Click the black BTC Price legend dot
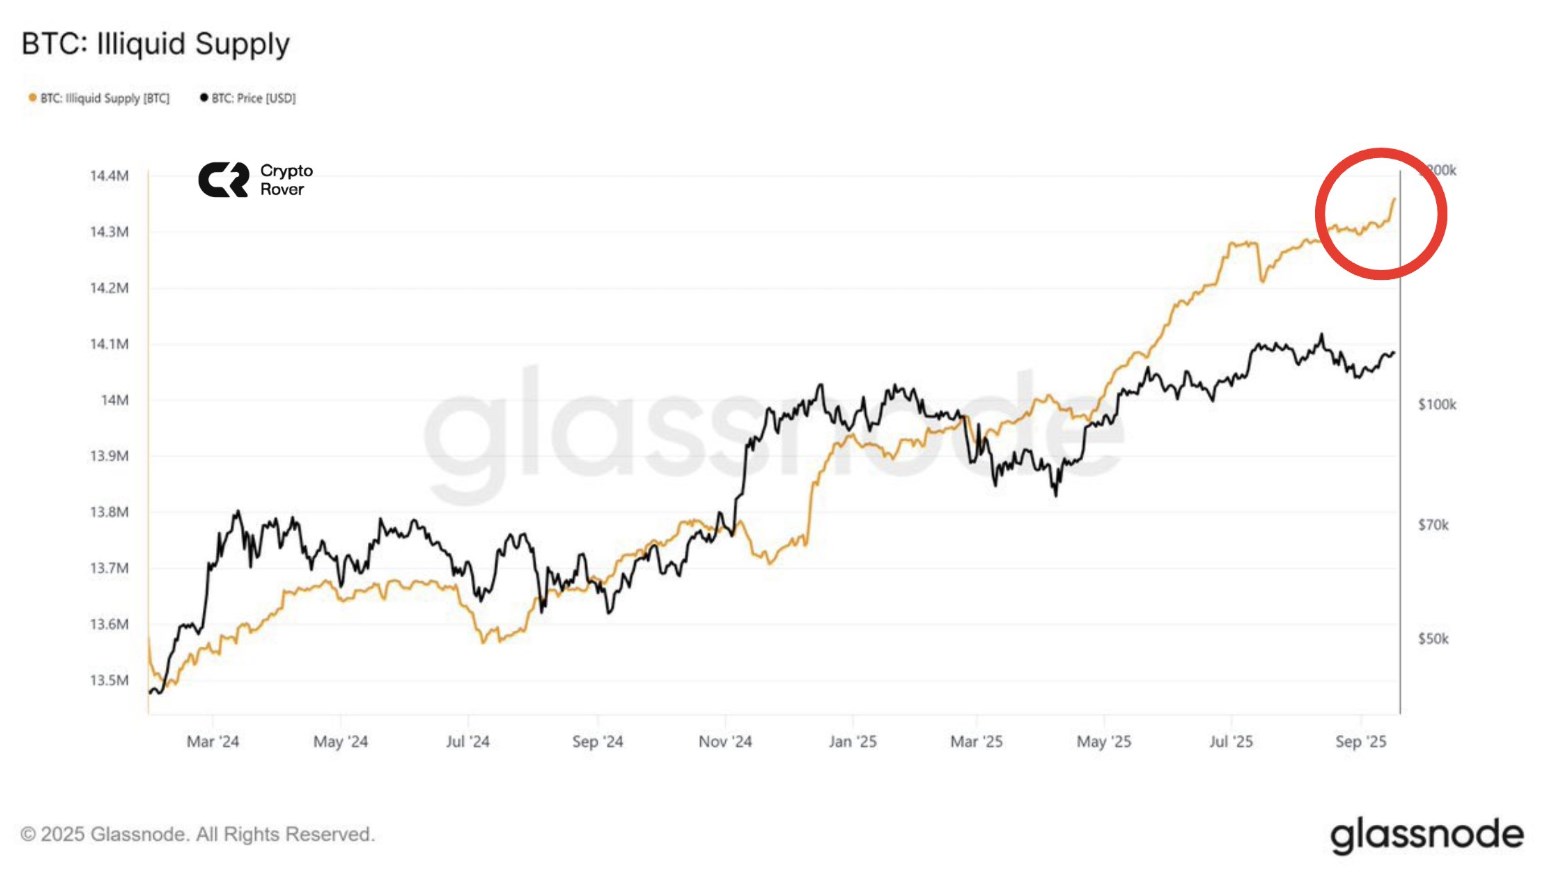The image size is (1551, 873). pyautogui.click(x=204, y=98)
